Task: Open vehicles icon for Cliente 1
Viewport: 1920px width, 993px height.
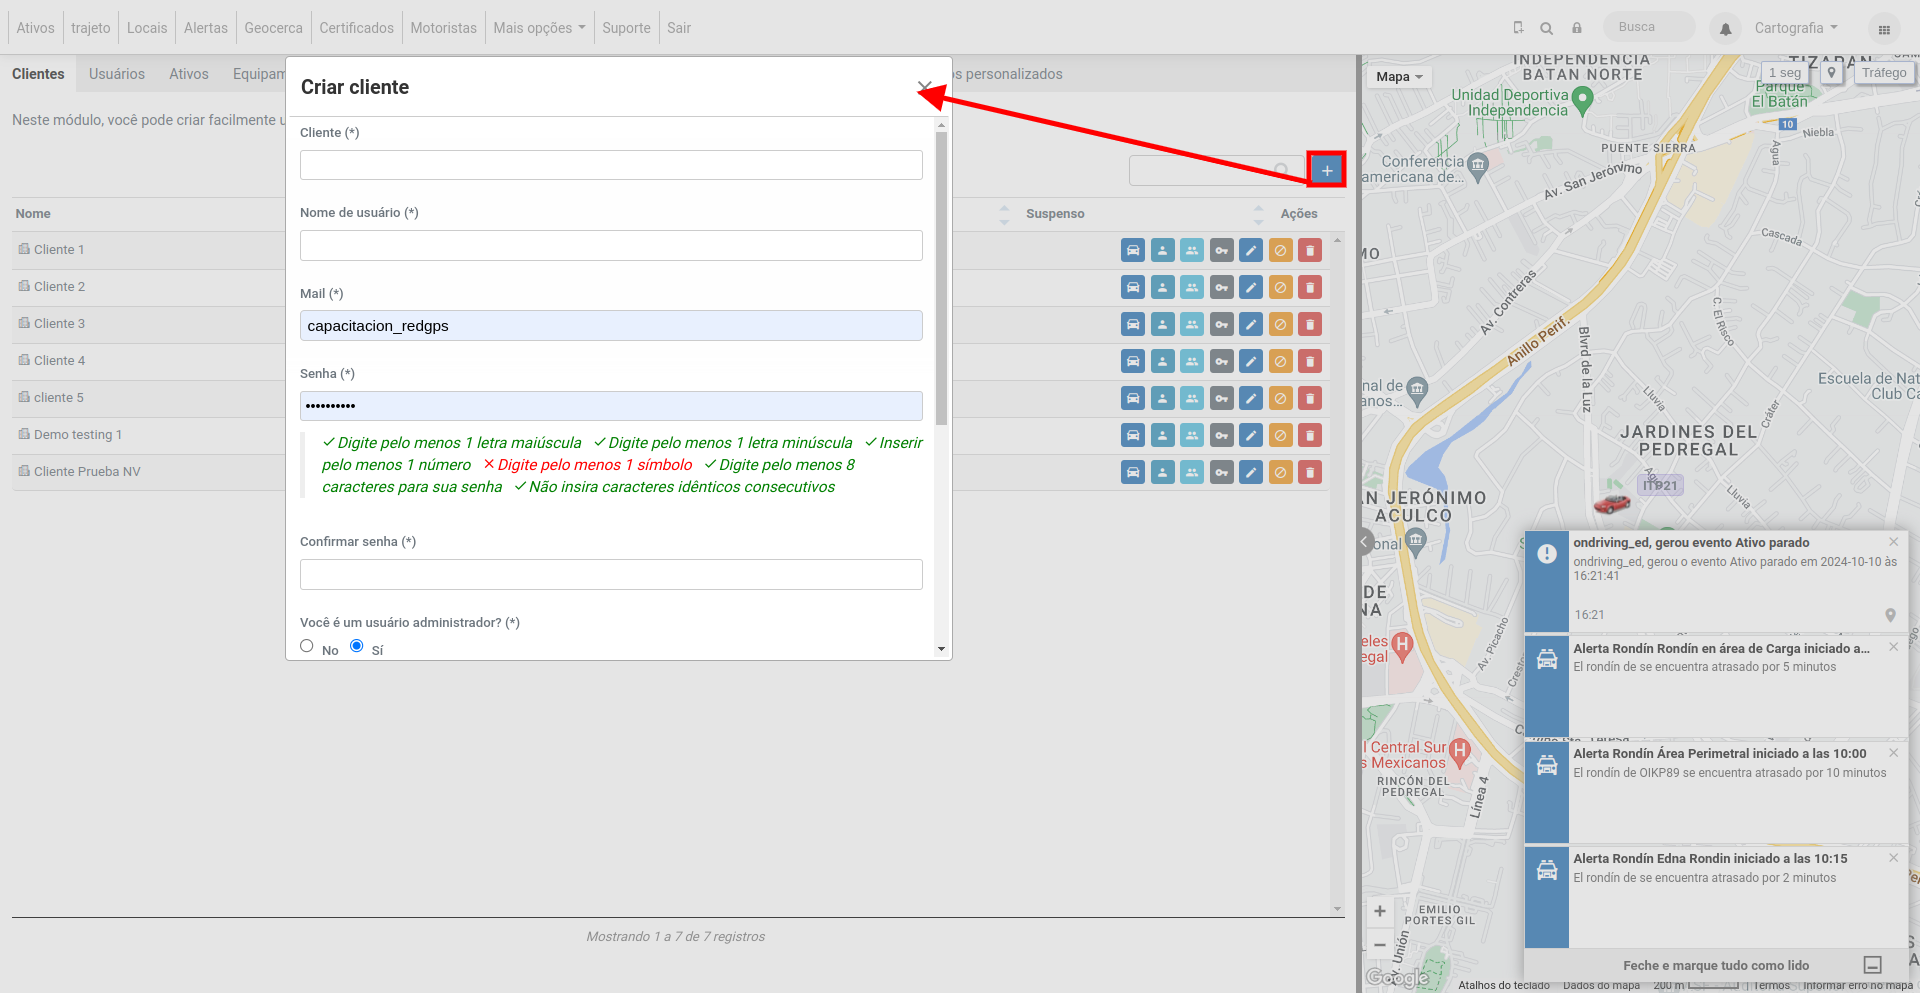Action: tap(1132, 250)
